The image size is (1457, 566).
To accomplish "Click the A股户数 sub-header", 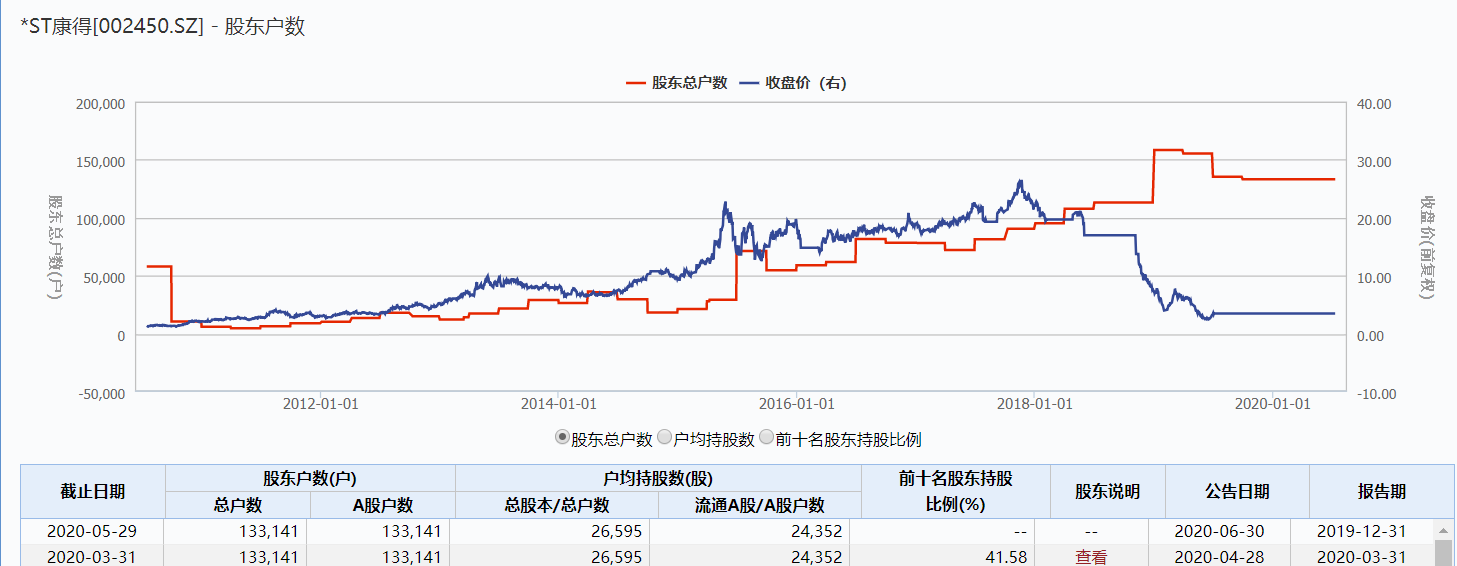I will (x=383, y=505).
